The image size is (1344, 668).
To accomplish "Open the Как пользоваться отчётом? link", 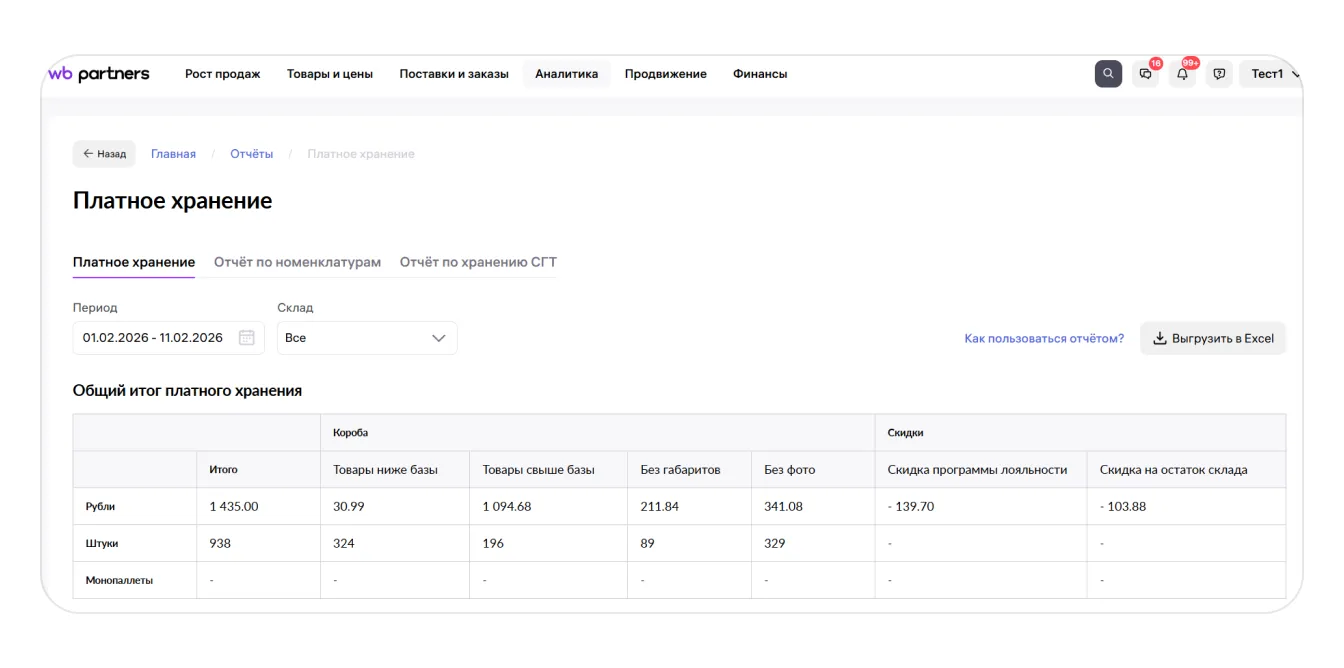I will [1043, 339].
